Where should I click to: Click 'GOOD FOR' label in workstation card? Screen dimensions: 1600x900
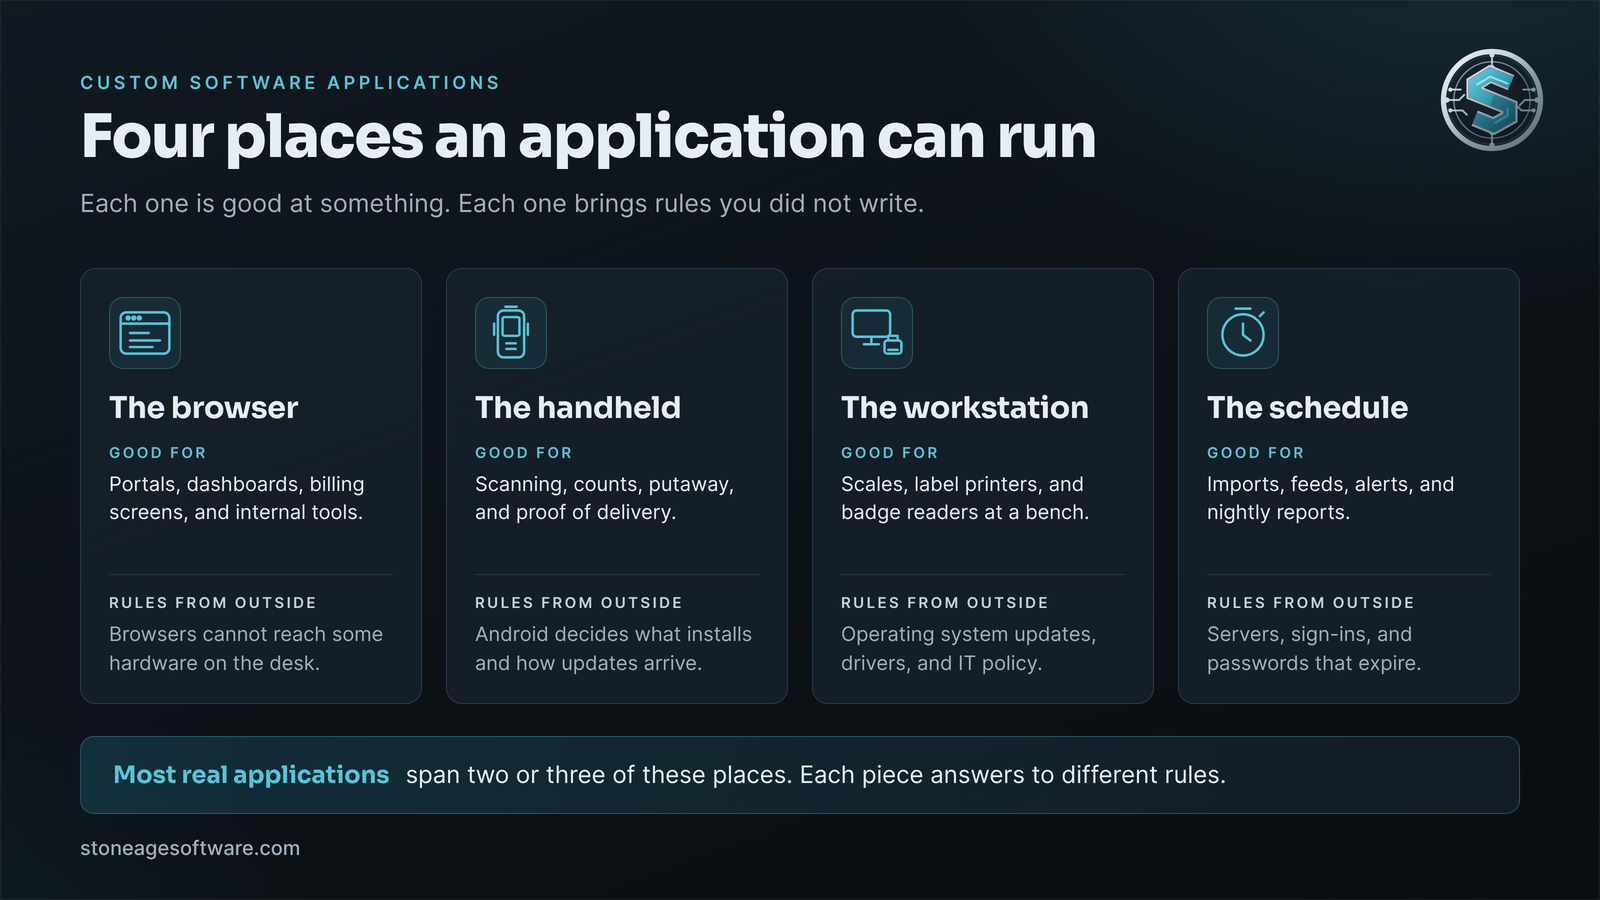[x=889, y=453]
